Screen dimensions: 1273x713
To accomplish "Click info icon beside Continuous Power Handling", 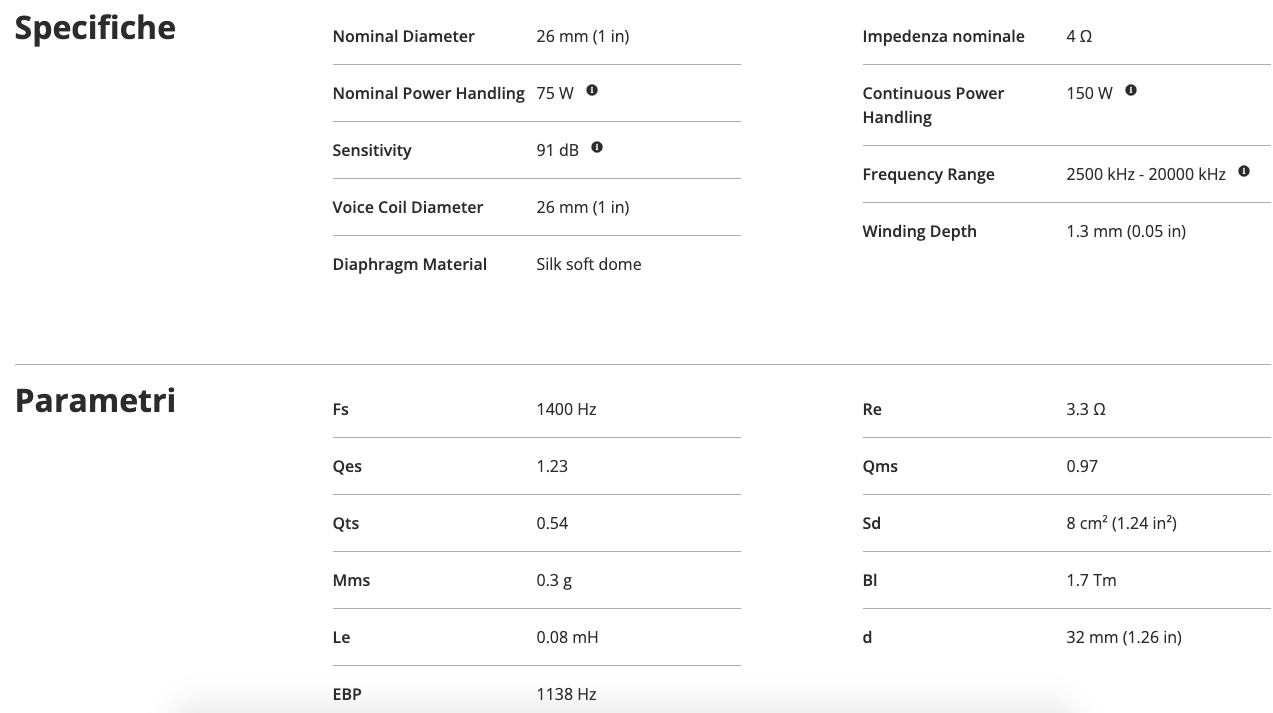I will 1131,91.
